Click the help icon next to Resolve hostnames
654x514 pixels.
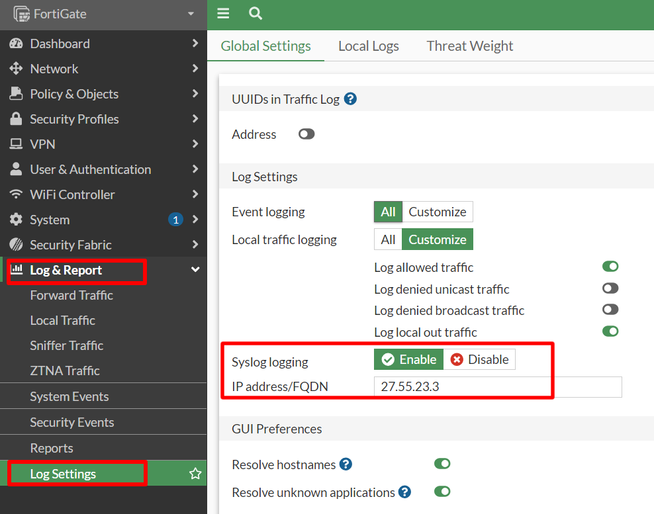point(345,464)
